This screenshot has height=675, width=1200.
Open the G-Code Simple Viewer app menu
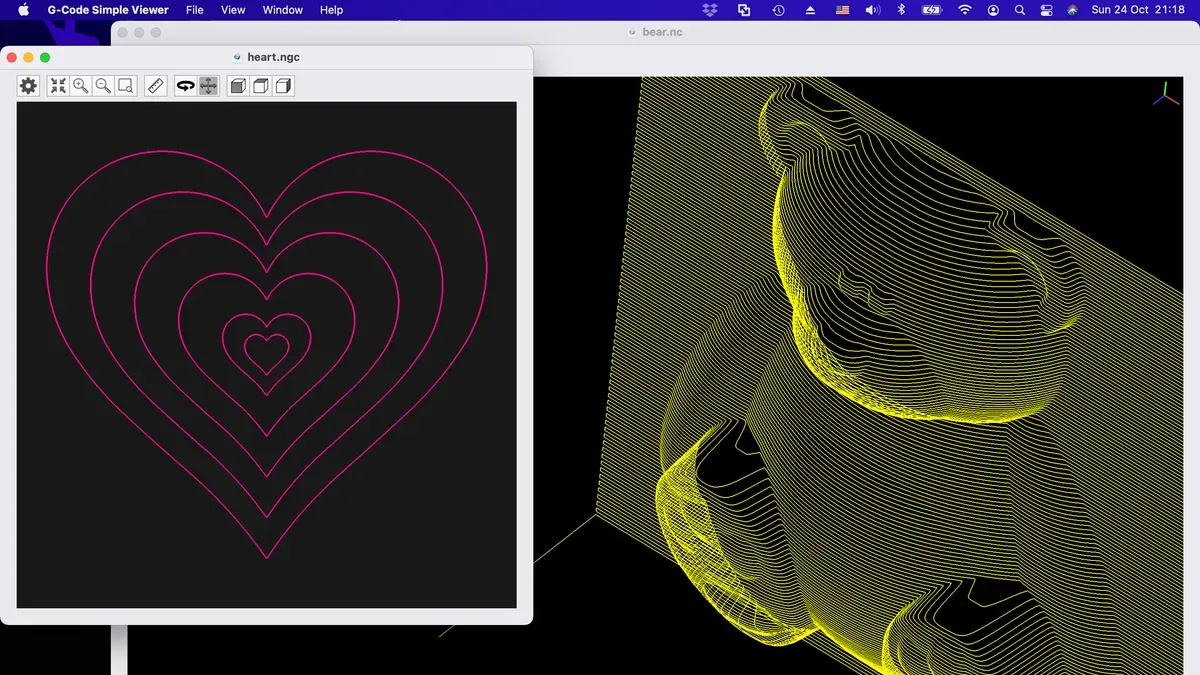coord(108,10)
